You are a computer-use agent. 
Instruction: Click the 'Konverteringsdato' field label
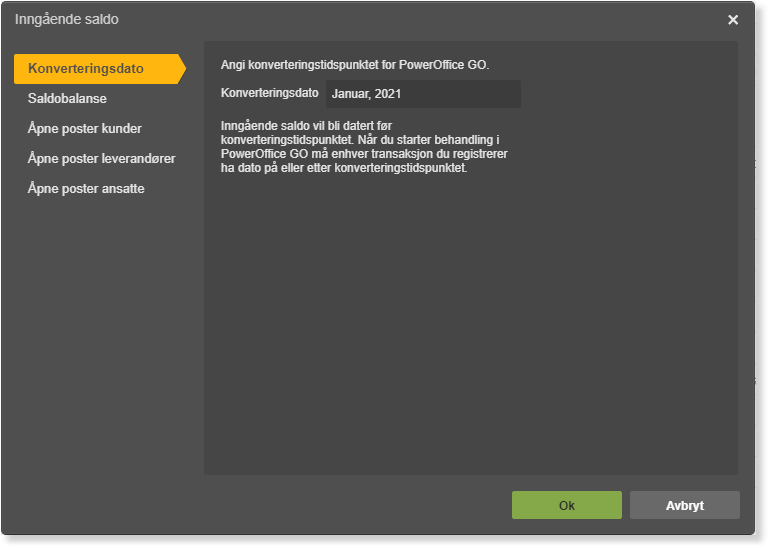pos(269,93)
